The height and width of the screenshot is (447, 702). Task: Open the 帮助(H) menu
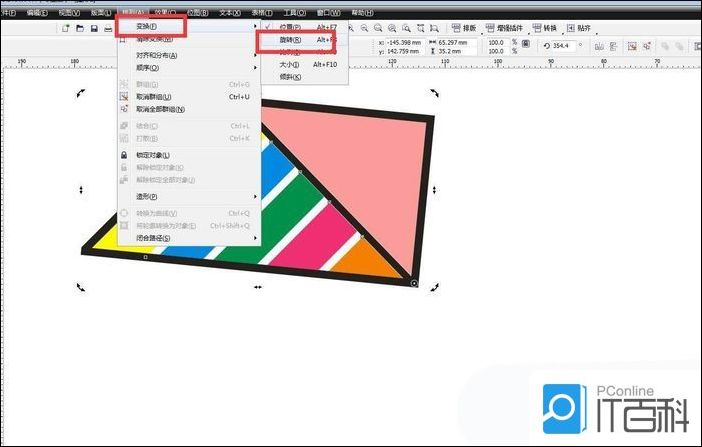362,13
